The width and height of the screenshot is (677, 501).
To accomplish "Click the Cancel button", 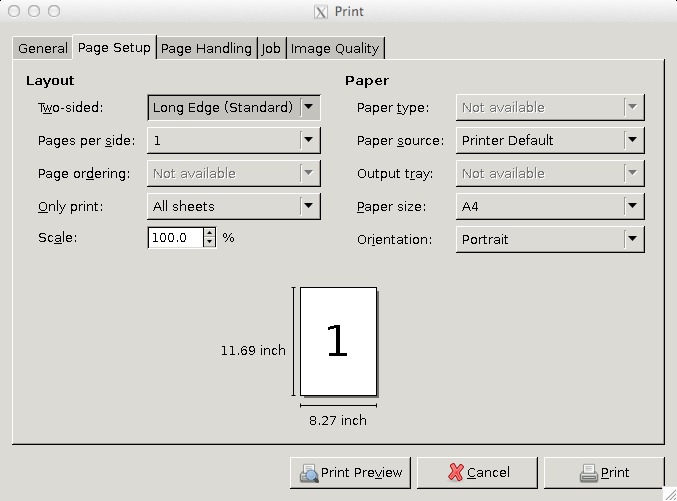I will point(478,472).
